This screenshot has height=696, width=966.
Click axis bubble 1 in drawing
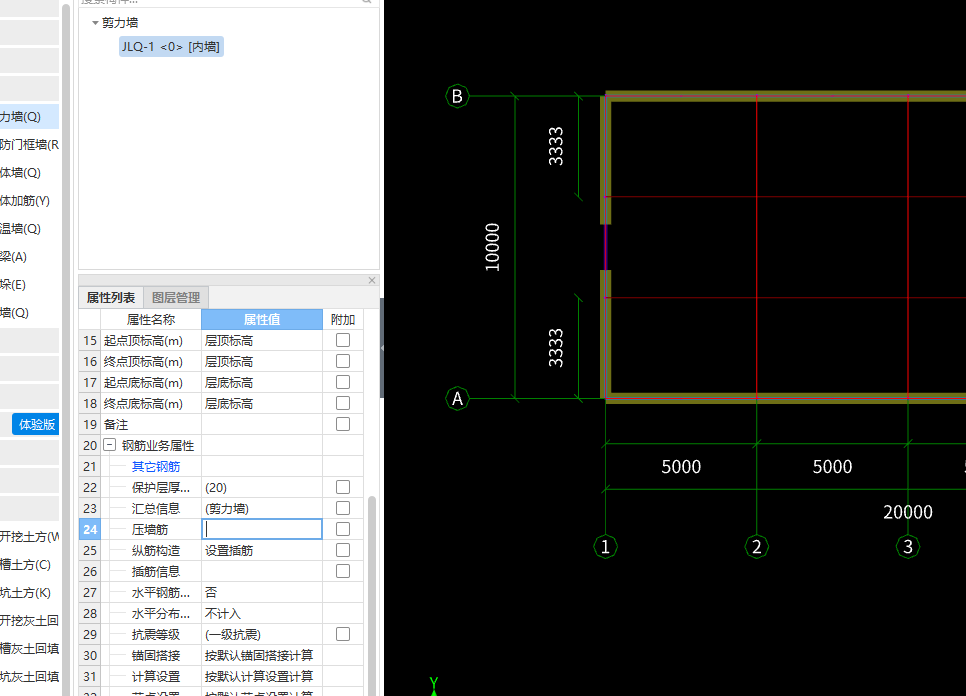click(606, 546)
